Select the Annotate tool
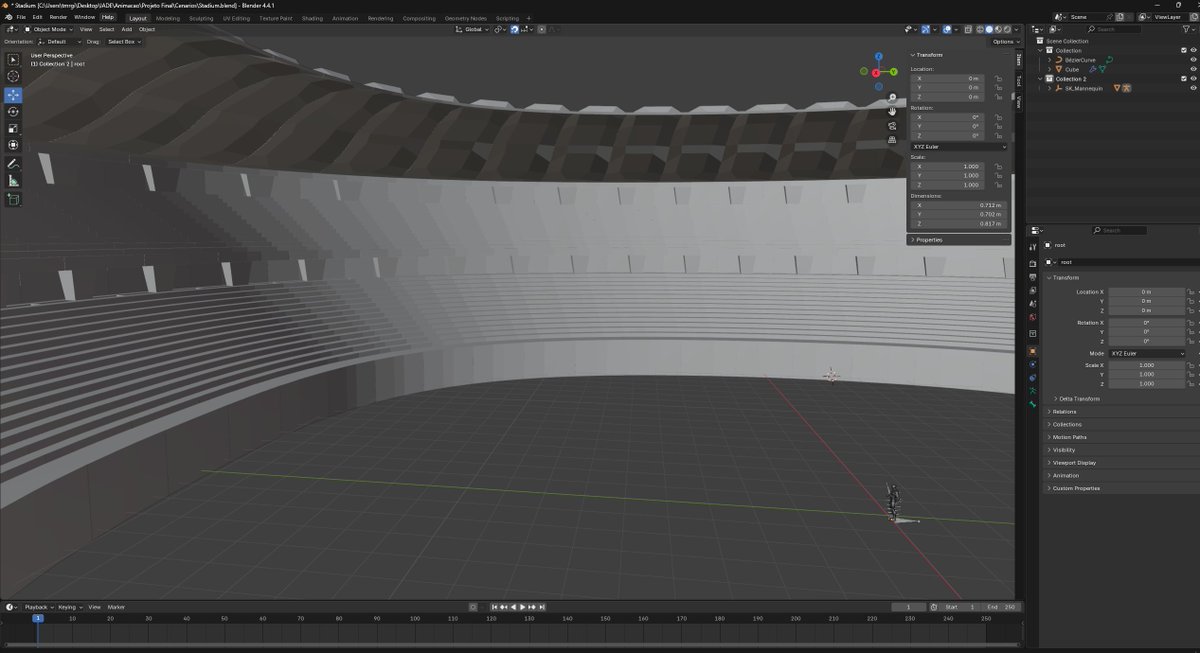1200x653 pixels. pyautogui.click(x=13, y=163)
